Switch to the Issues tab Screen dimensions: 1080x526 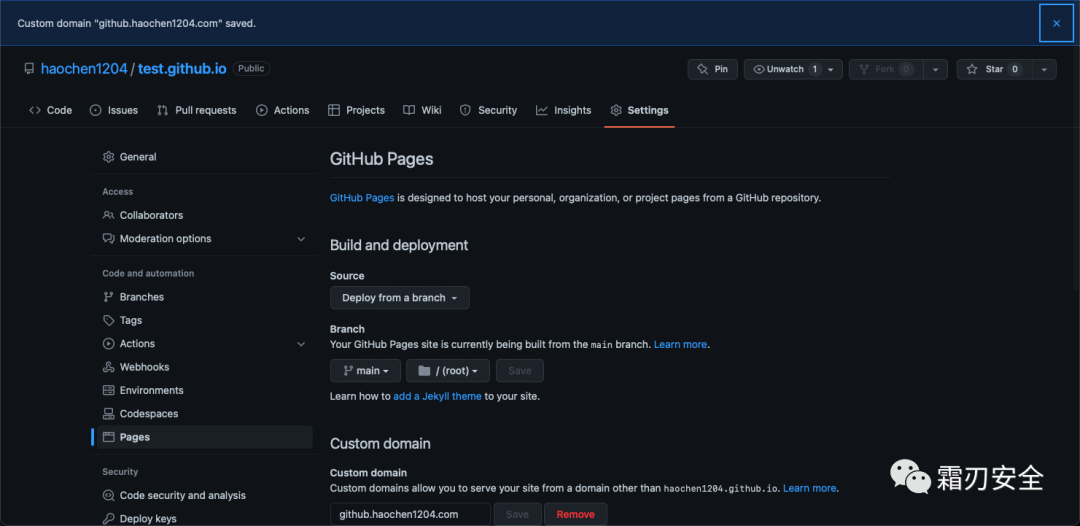(114, 110)
